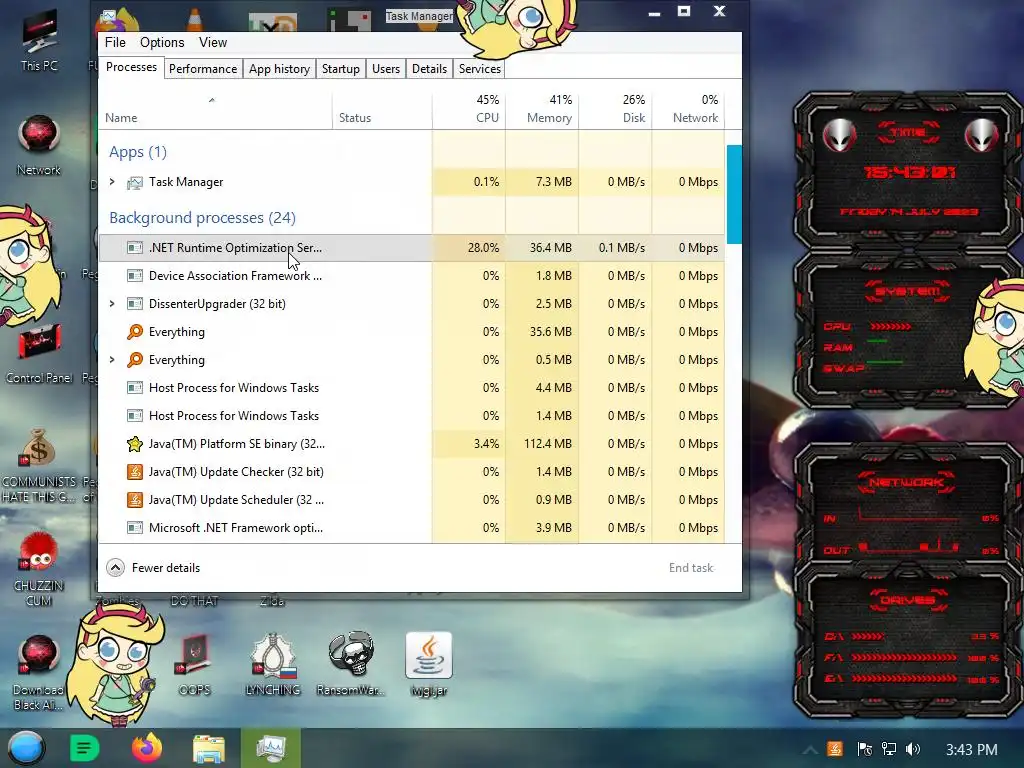1024x768 pixels.
Task: Select the Processes tab
Action: tap(131, 67)
